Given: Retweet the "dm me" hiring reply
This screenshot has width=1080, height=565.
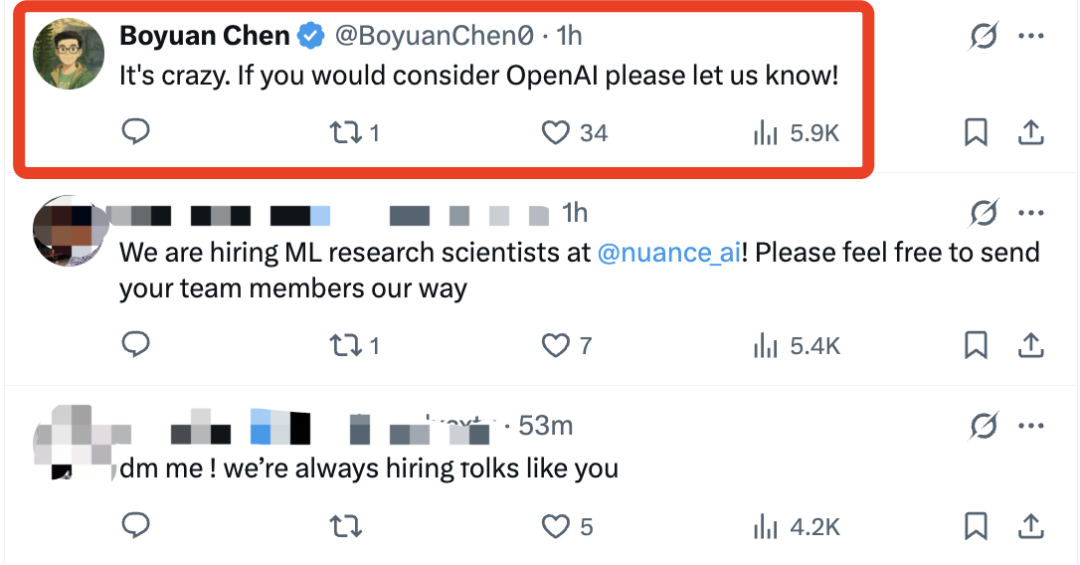Looking at the screenshot, I should (x=345, y=525).
